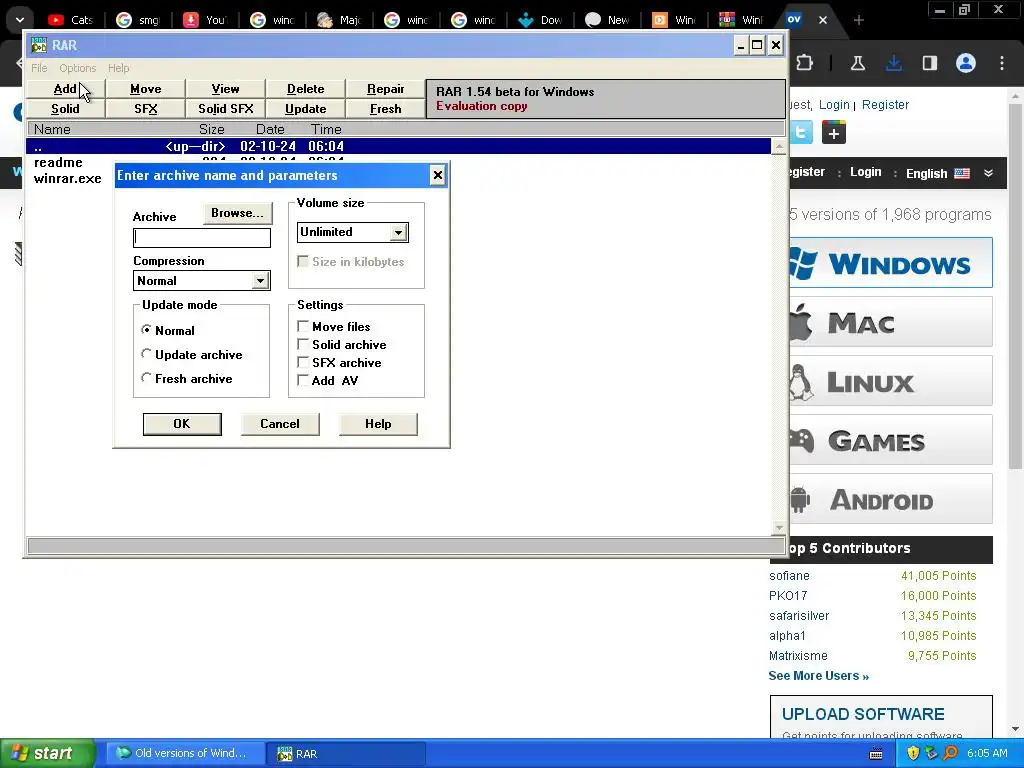Open See More Users link
1024x768 pixels.
tap(818, 676)
